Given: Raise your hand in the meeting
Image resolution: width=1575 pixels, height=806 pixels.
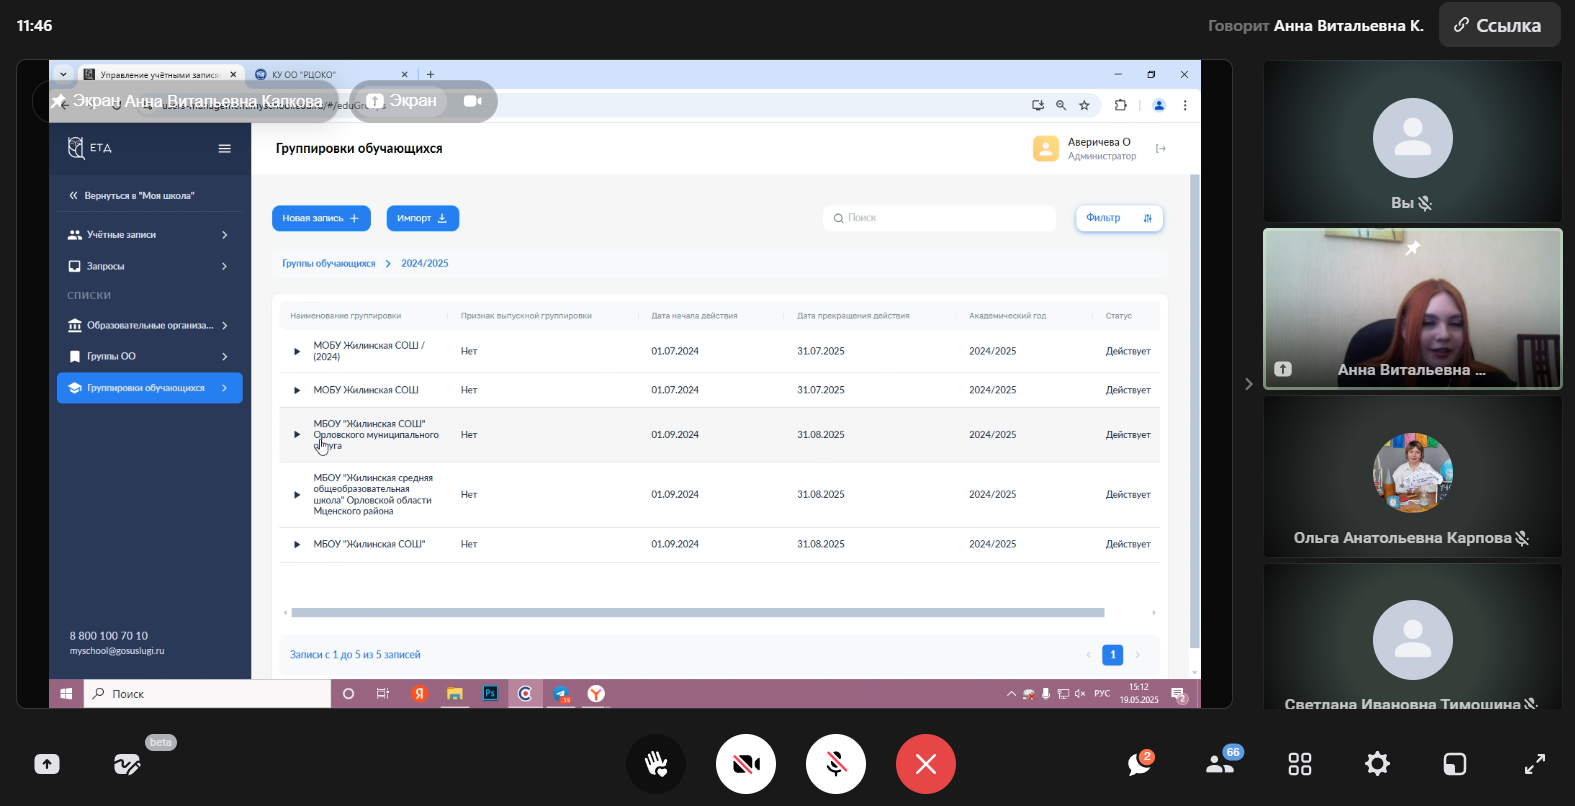Looking at the screenshot, I should tap(656, 764).
